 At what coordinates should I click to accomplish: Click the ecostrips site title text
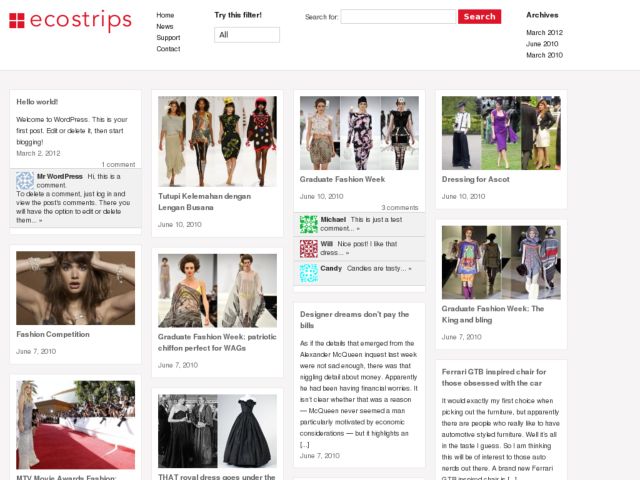click(81, 20)
